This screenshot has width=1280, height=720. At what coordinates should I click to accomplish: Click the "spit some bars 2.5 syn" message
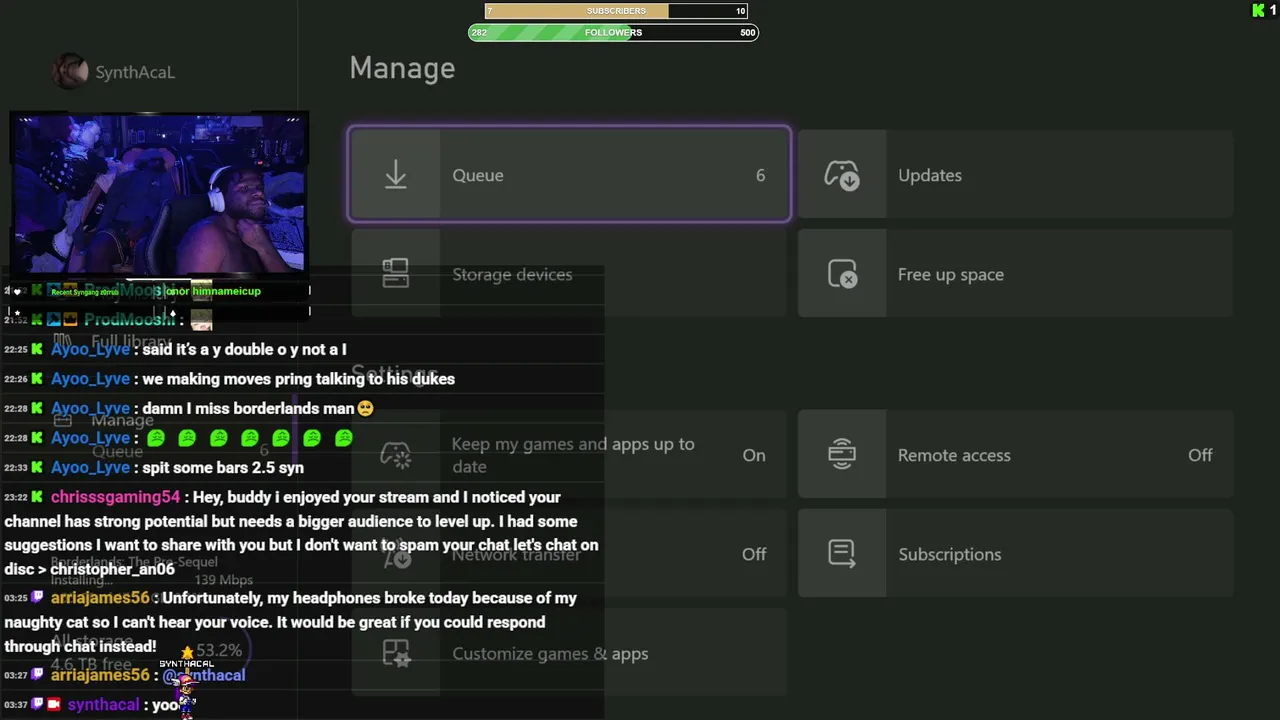point(223,467)
